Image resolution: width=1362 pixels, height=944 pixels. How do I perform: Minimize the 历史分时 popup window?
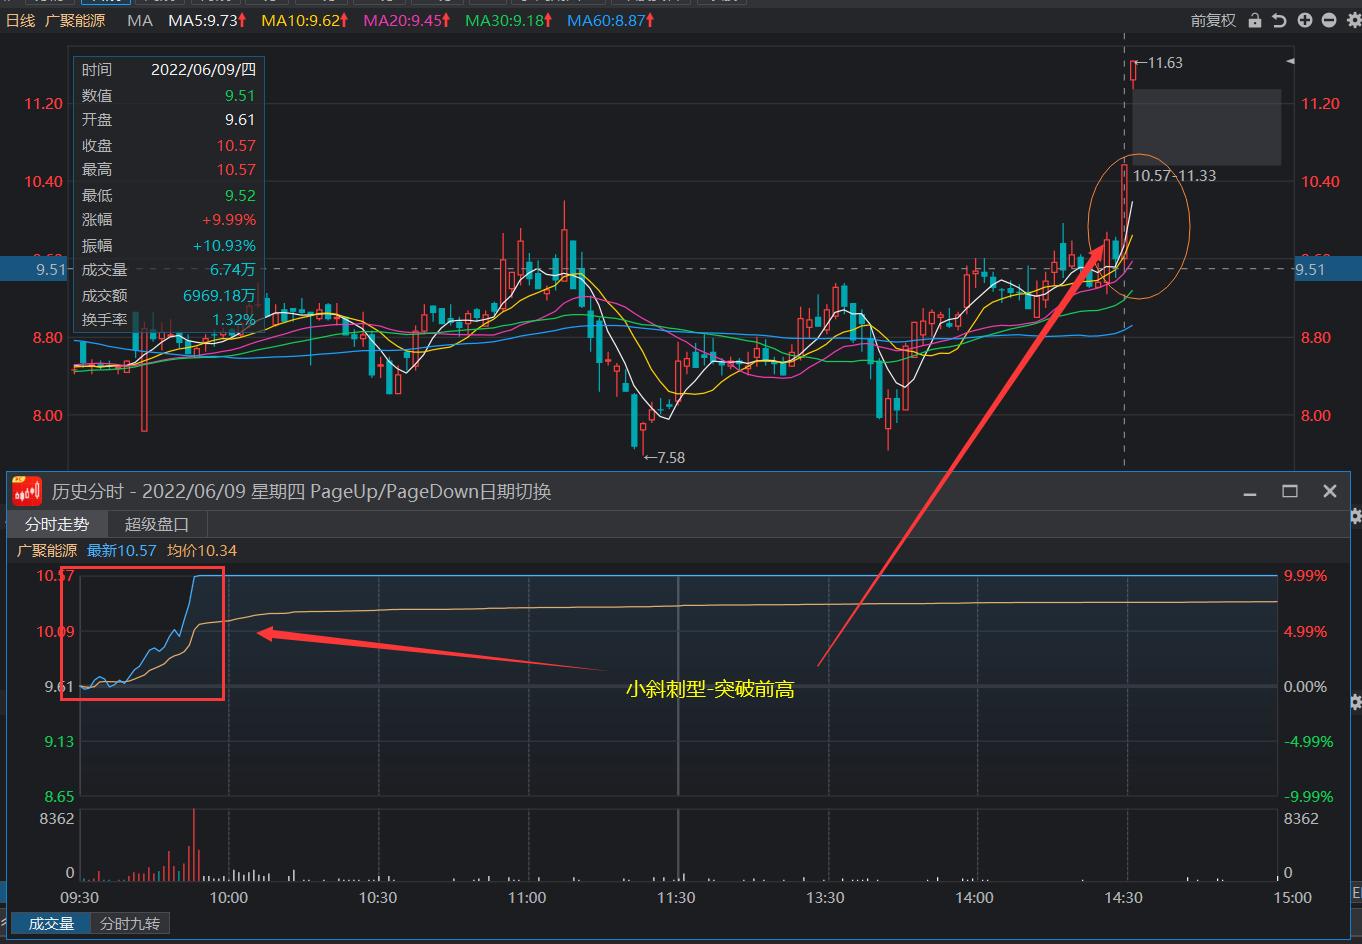1250,491
